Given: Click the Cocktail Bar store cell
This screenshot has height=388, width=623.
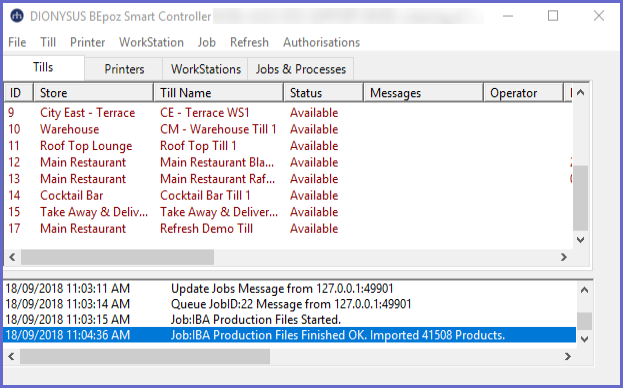Looking at the screenshot, I should pos(72,196).
